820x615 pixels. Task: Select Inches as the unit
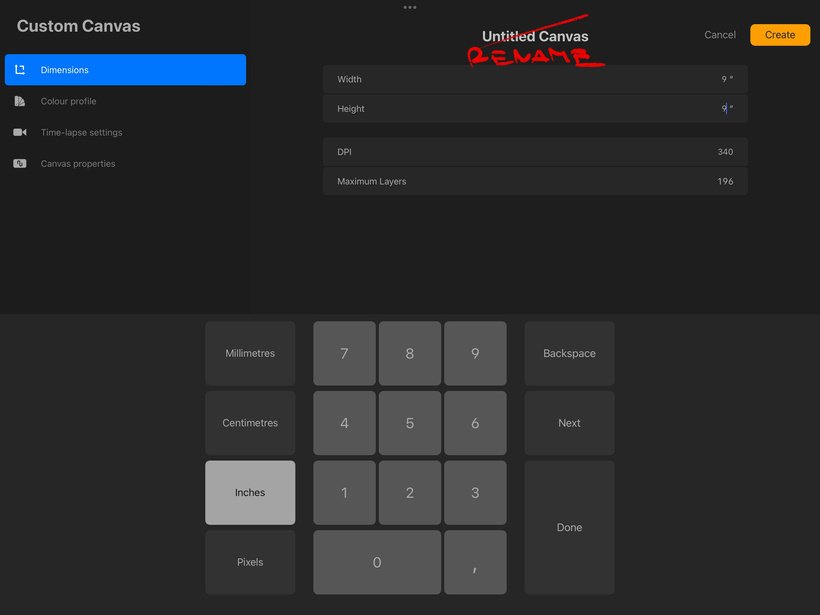250,492
